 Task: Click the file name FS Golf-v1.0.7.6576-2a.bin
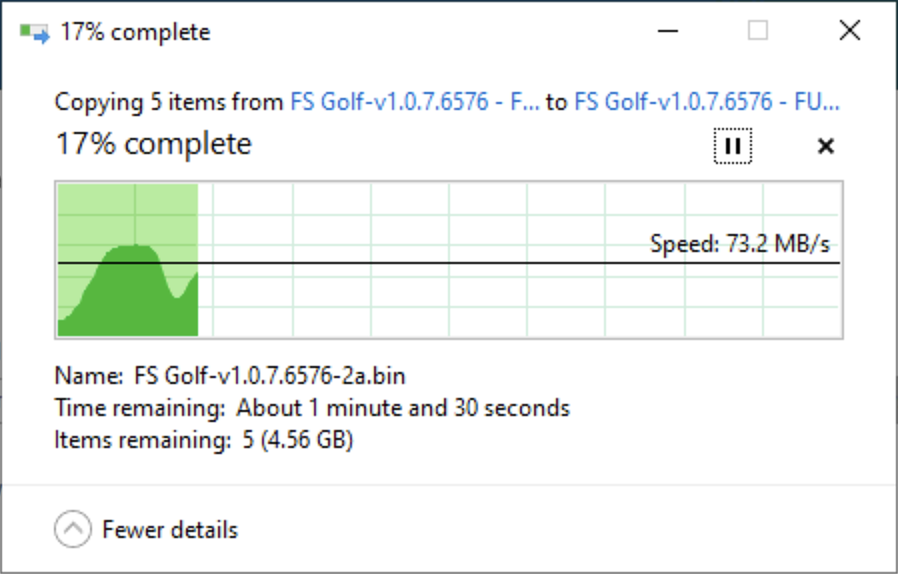(x=270, y=376)
